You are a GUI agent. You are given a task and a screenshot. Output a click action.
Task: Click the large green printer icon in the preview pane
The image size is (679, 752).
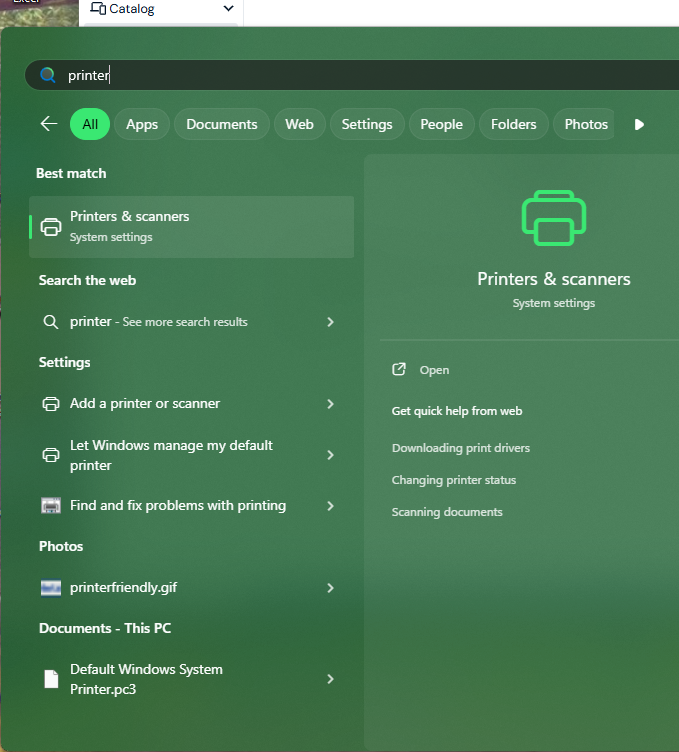(x=554, y=218)
